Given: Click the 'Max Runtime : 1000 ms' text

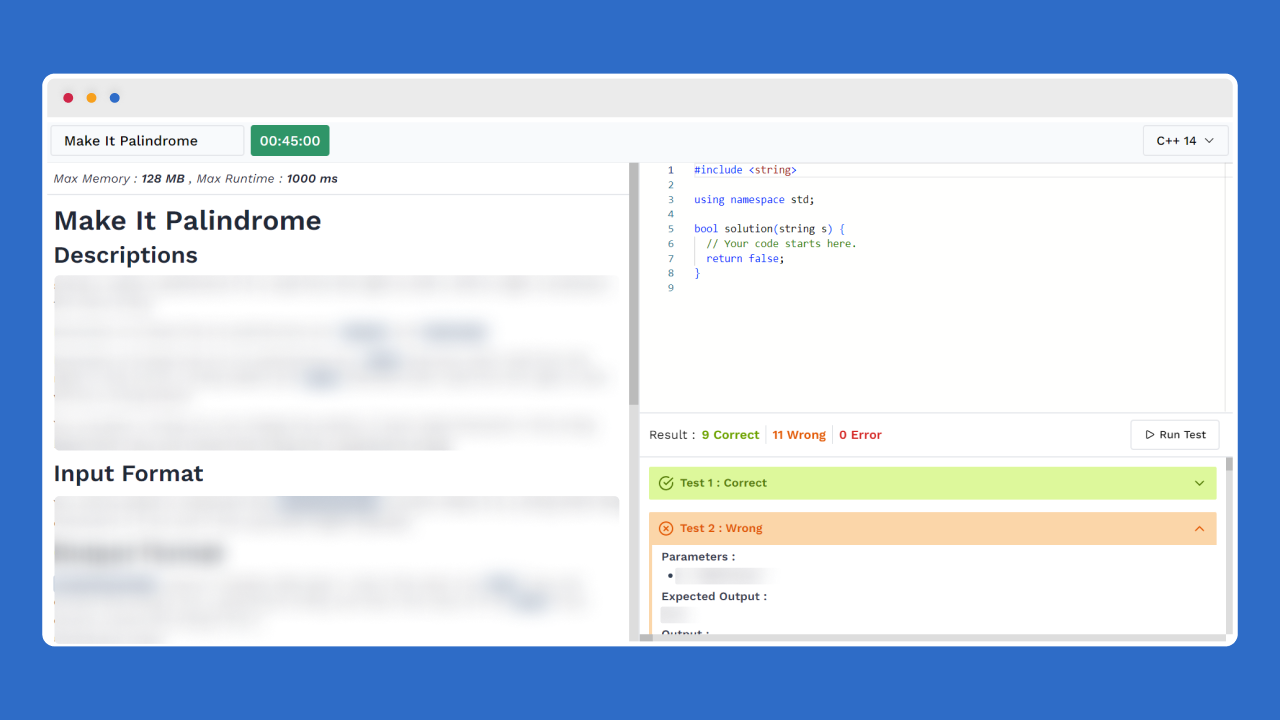Looking at the screenshot, I should [267, 179].
